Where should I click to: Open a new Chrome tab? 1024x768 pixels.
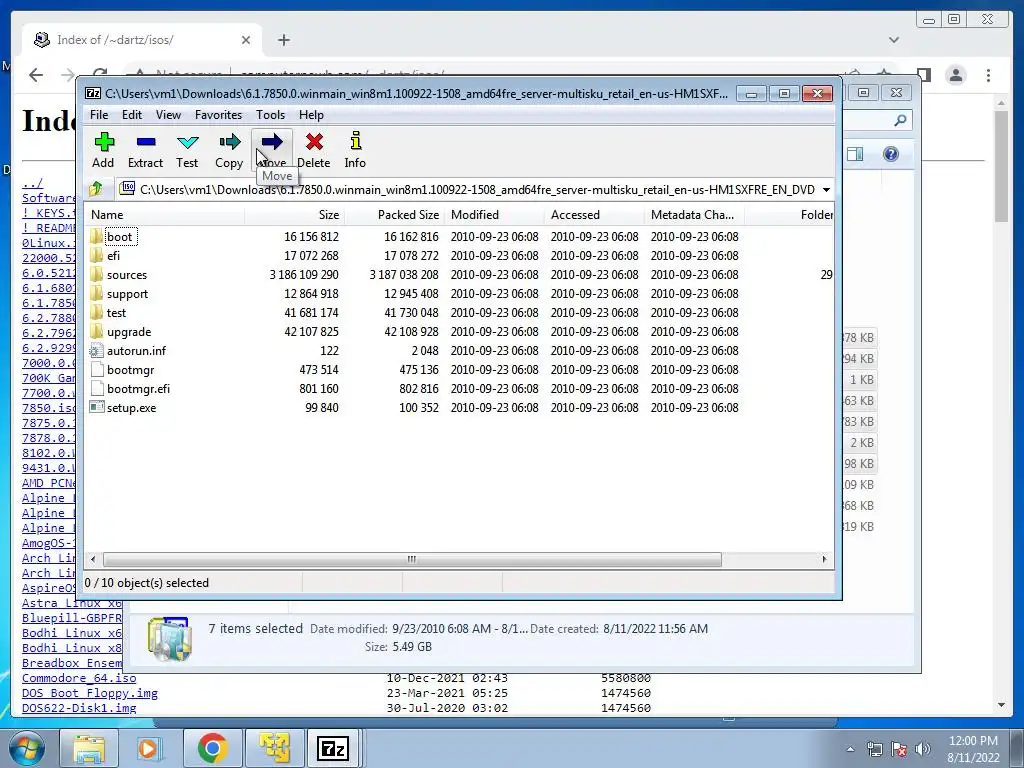tap(283, 40)
